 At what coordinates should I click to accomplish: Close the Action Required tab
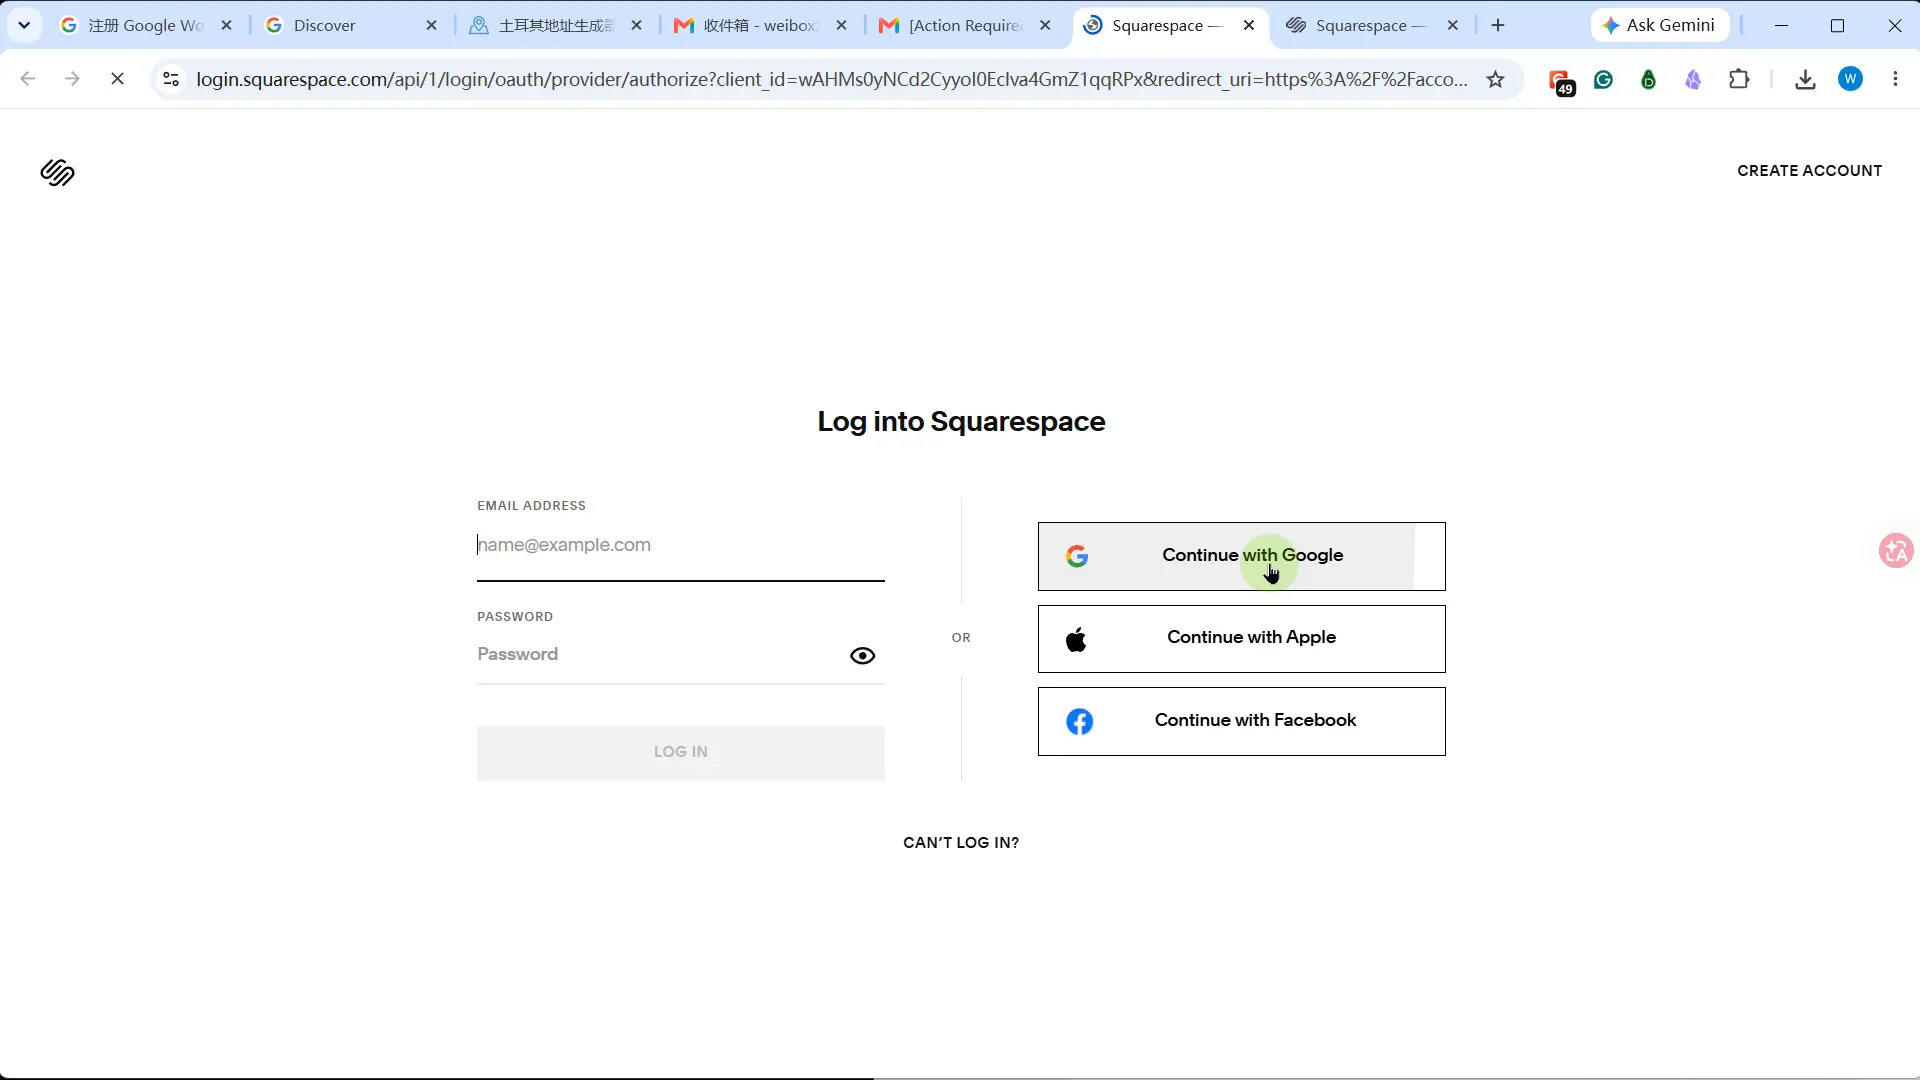[x=1045, y=25]
